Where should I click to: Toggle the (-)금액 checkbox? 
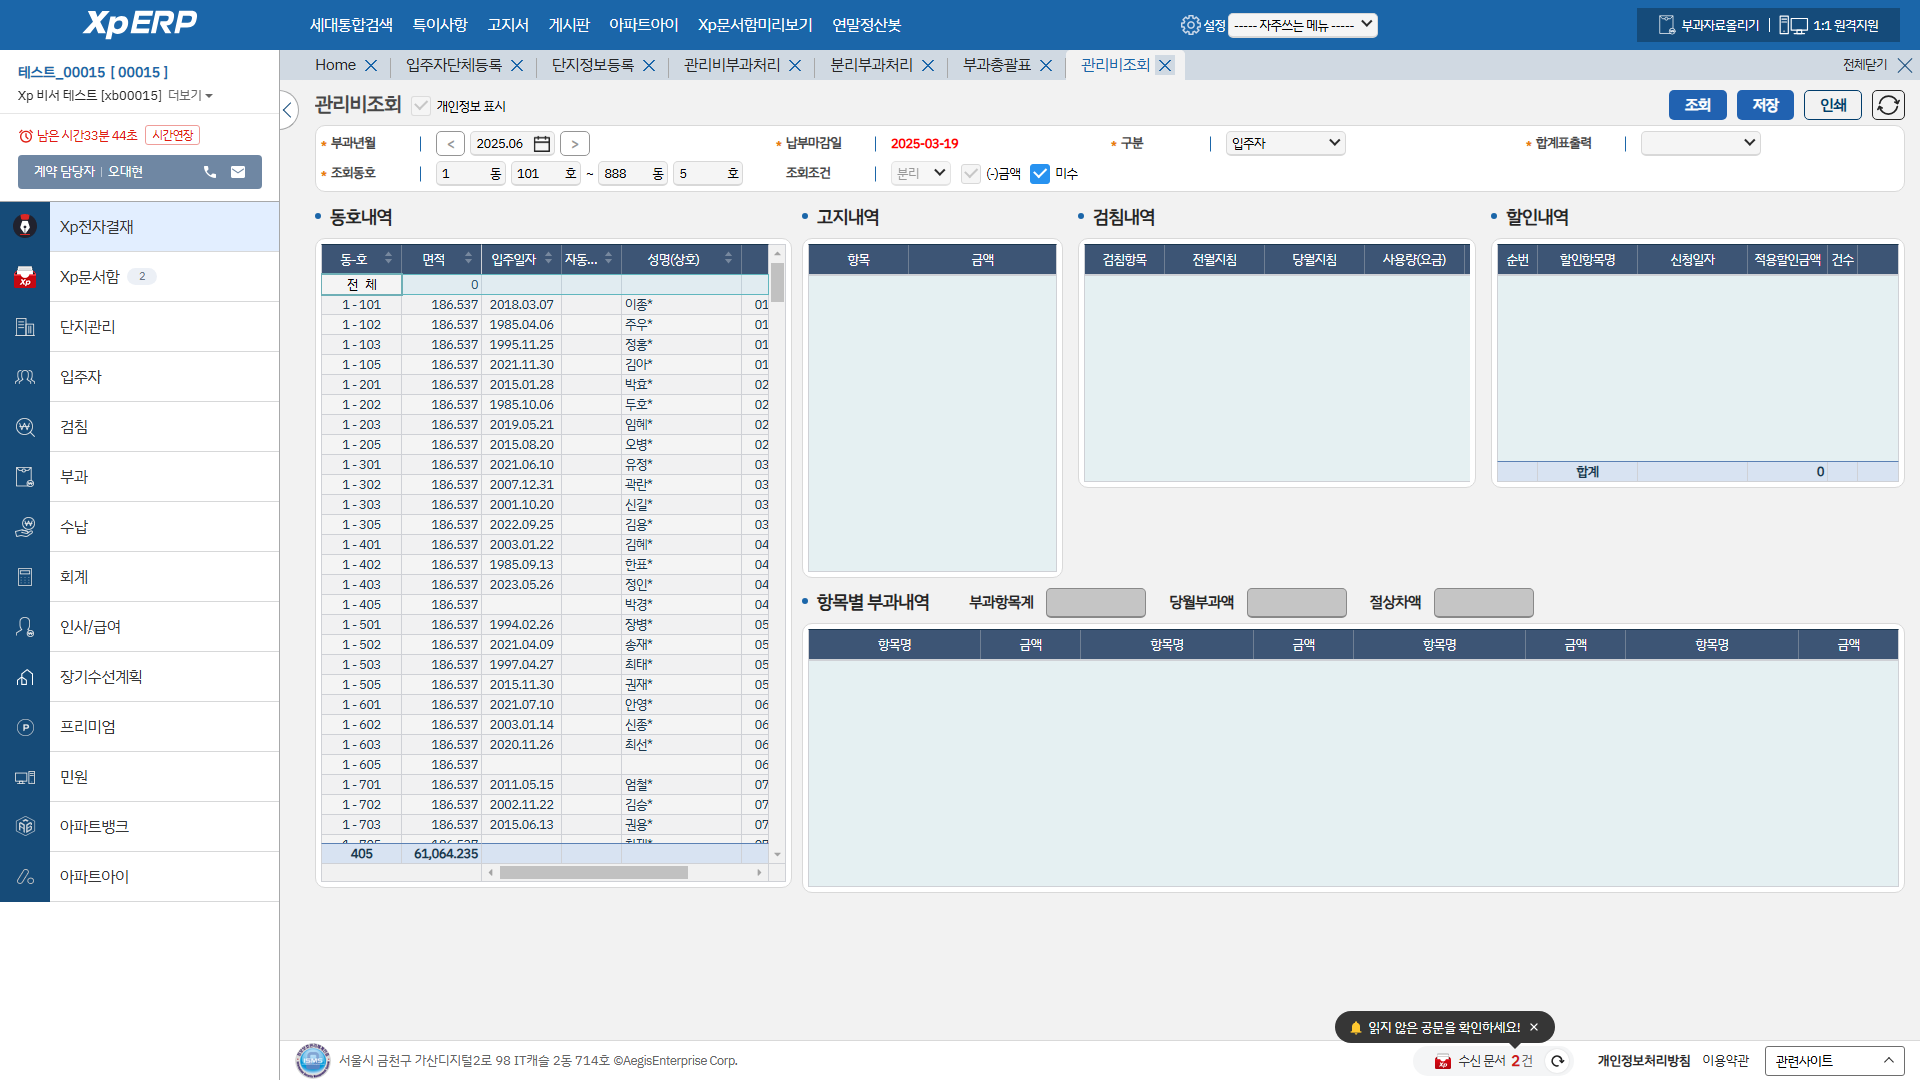click(x=970, y=174)
